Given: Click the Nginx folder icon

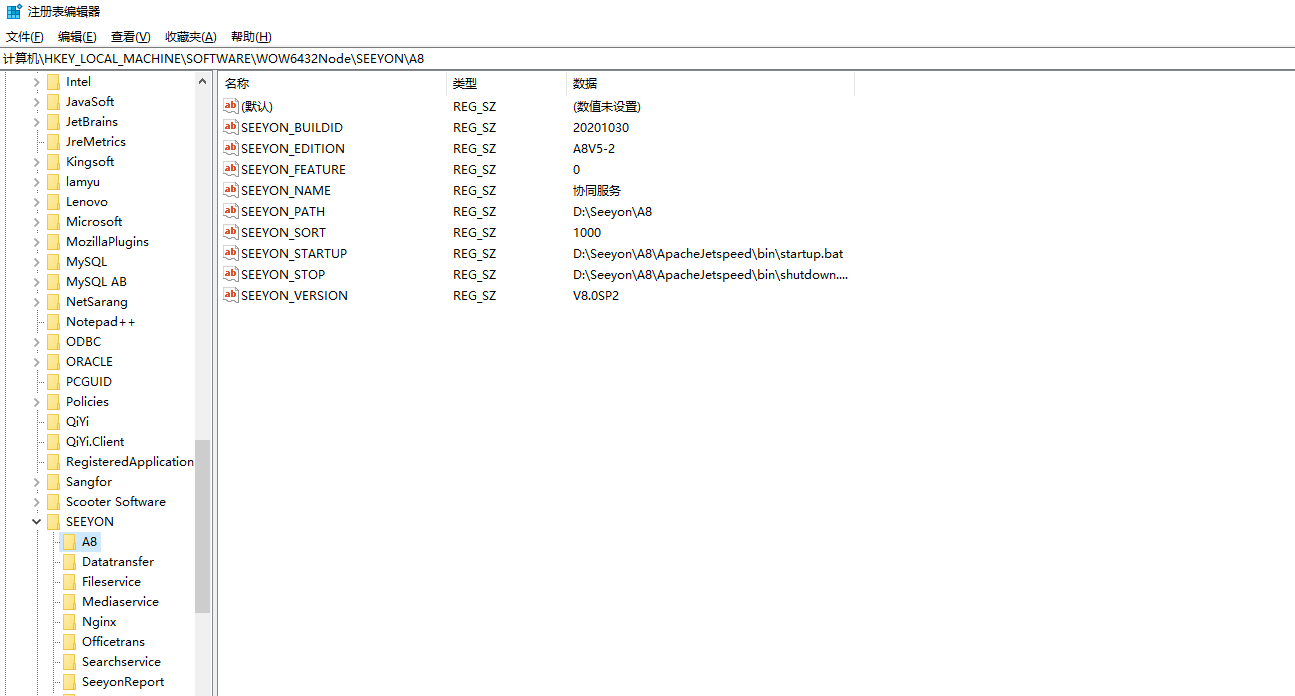Looking at the screenshot, I should 70,622.
